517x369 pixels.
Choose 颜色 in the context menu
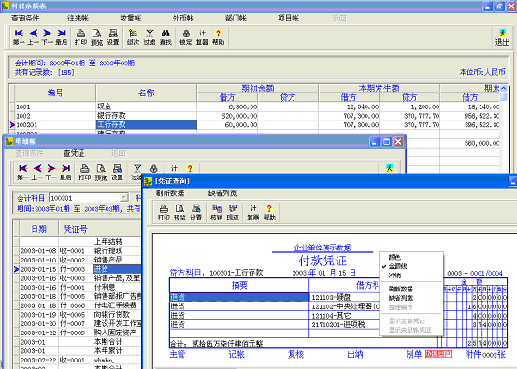coord(395,257)
